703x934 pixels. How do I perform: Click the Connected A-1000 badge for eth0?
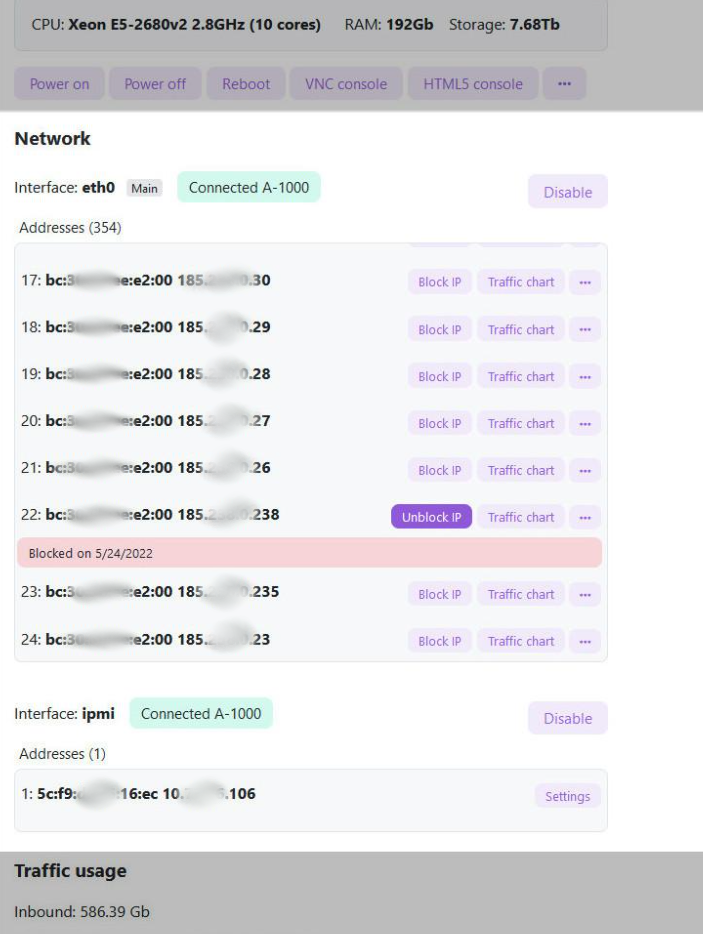click(x=249, y=187)
